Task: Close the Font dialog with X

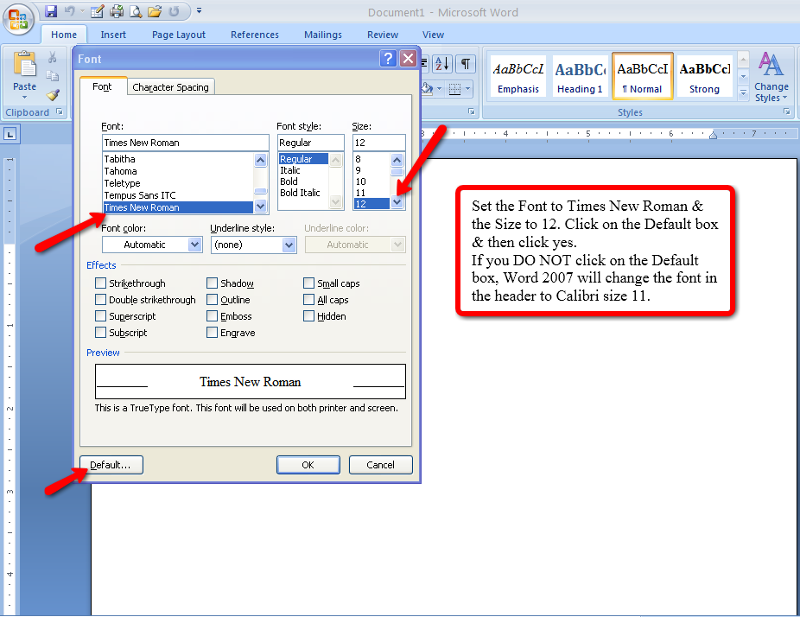Action: click(408, 59)
